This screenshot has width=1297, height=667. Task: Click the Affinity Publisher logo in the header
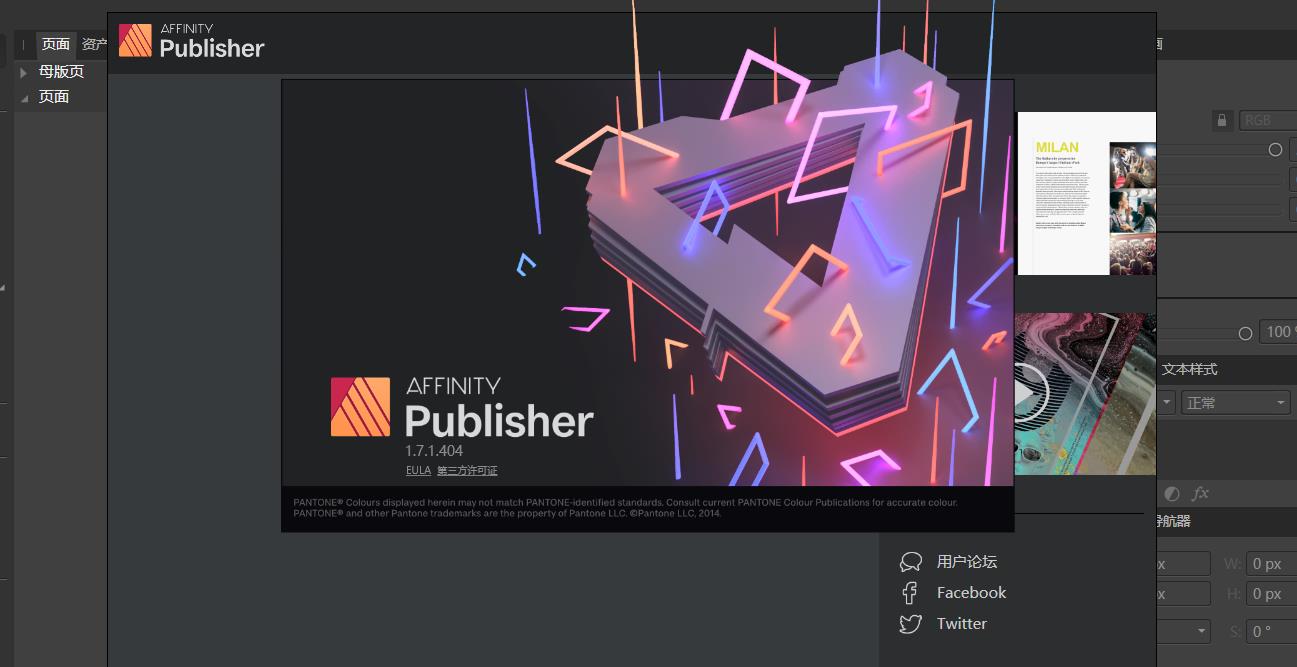click(x=192, y=42)
